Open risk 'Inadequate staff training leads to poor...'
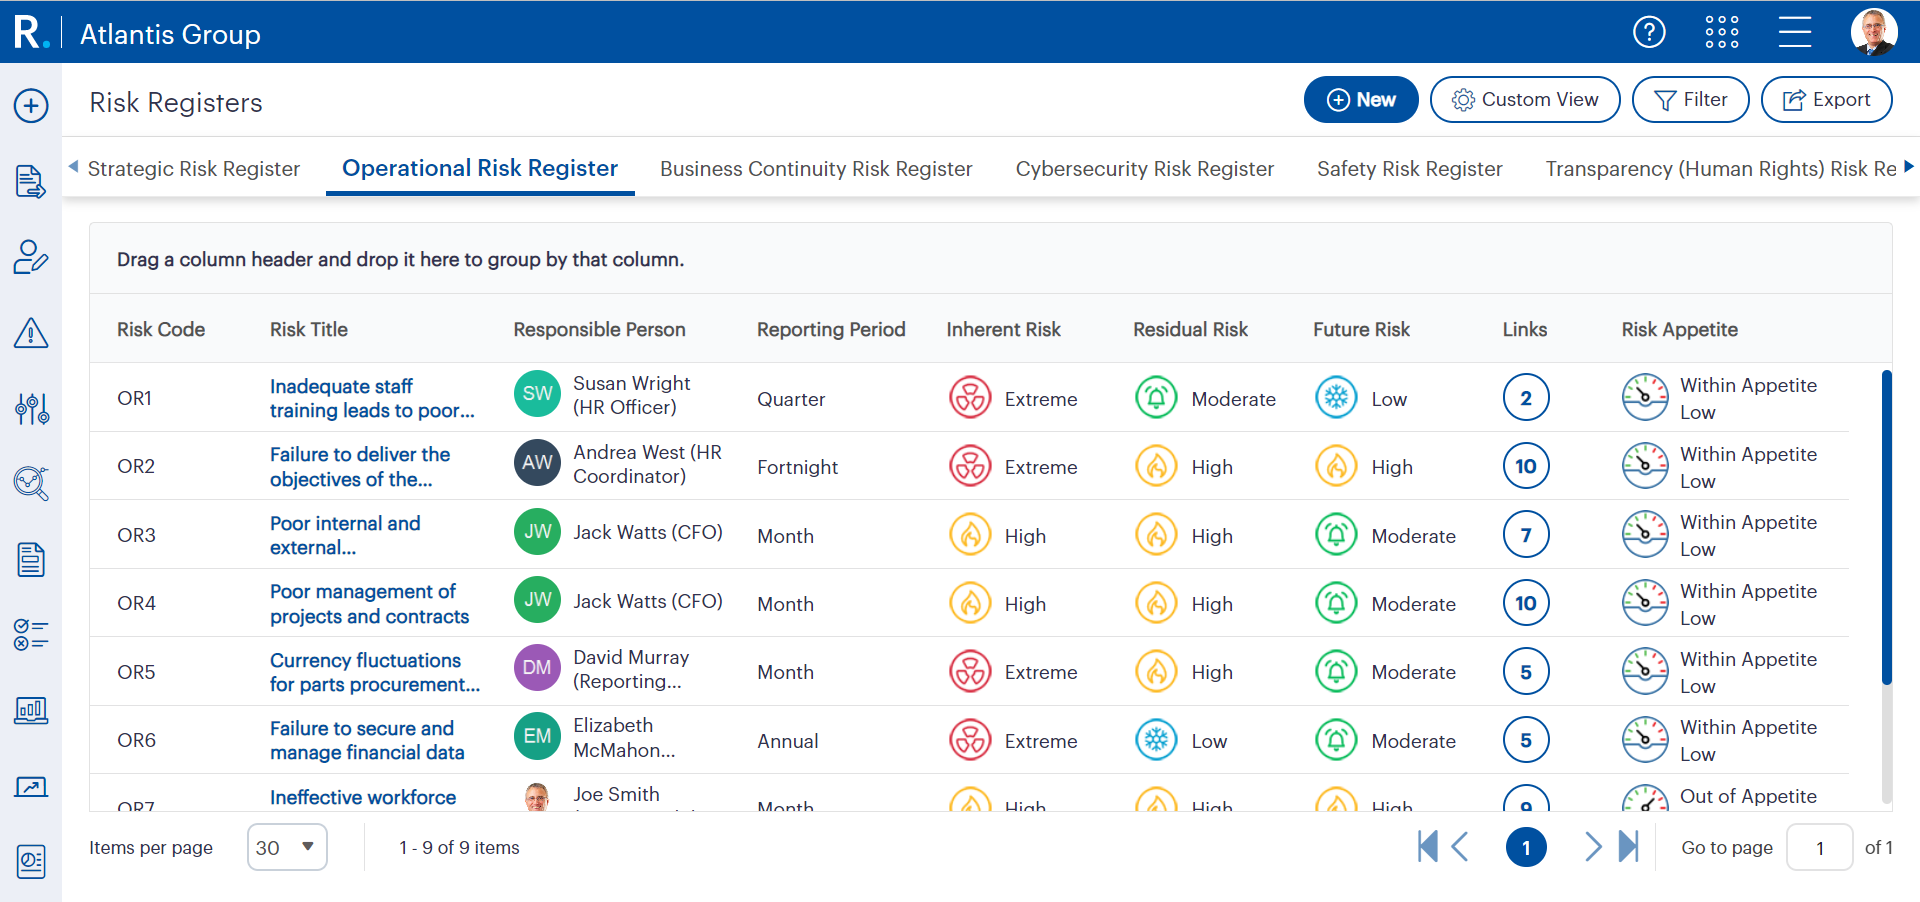Screen dimensions: 1920x902 (x=372, y=398)
